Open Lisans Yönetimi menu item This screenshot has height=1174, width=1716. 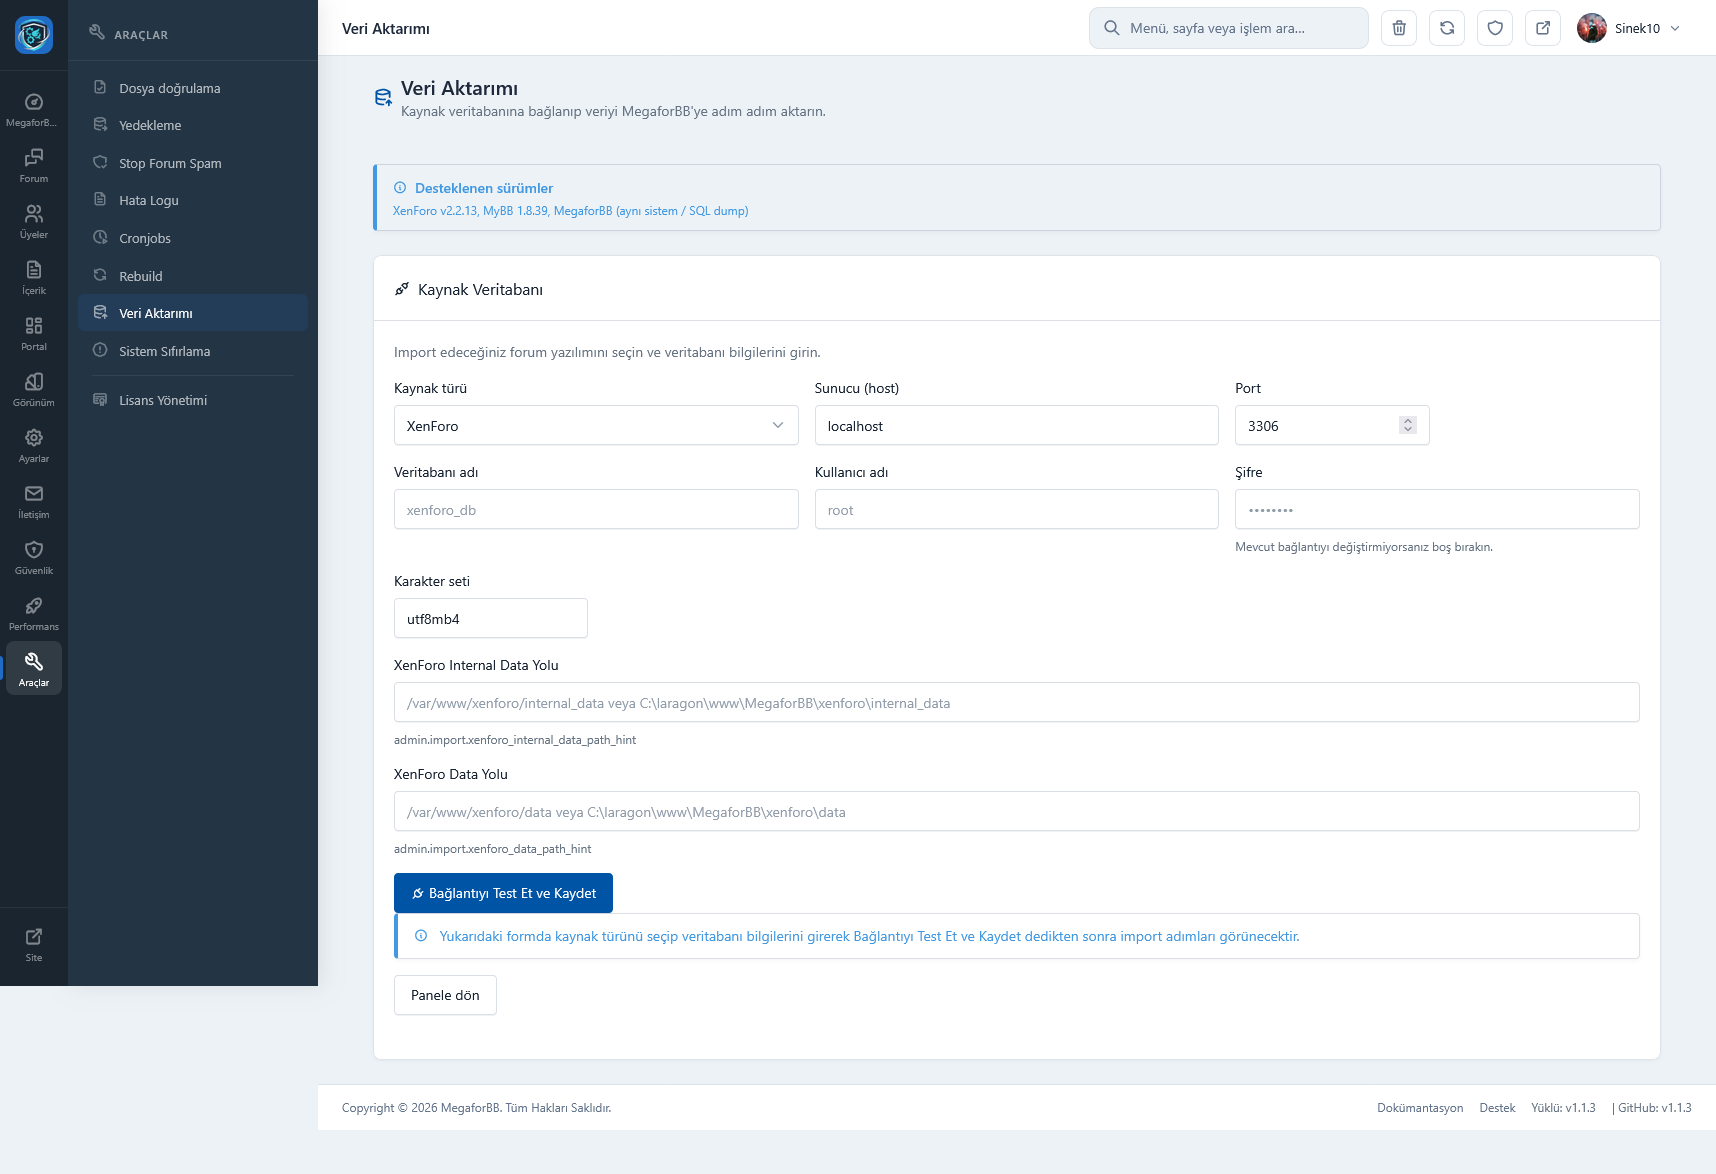(163, 400)
